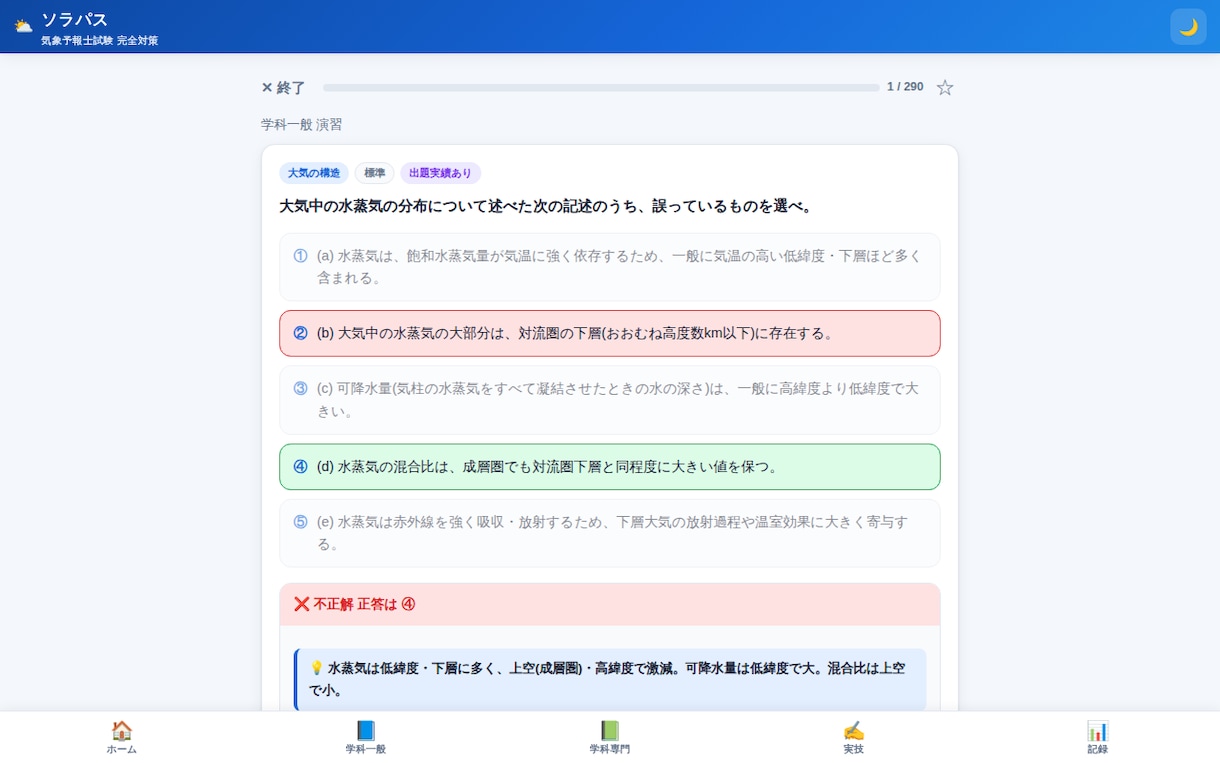Open the 学科専門 tab in bottom navigation
Viewport: 1220px width, 763px height.
coord(610,737)
